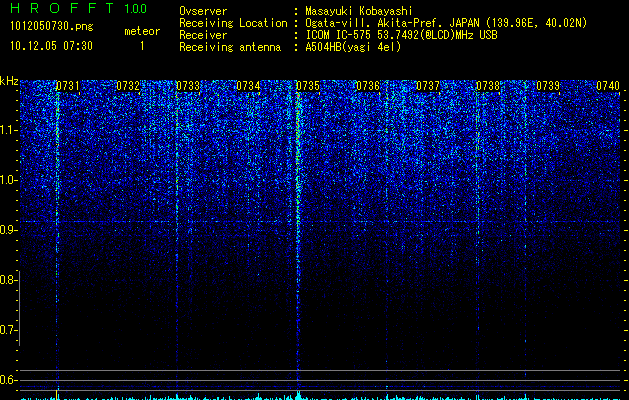Viewport: 629px width, 400px height.
Task: Click the Ogata-vill. Akita-Pref. JAPAN location text
Action: (446, 23)
